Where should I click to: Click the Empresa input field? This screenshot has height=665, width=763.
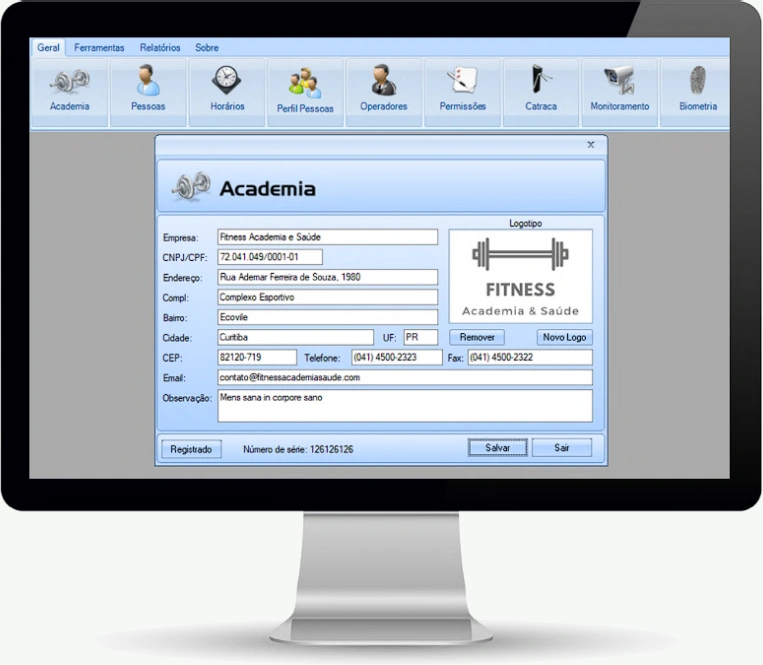tap(327, 237)
